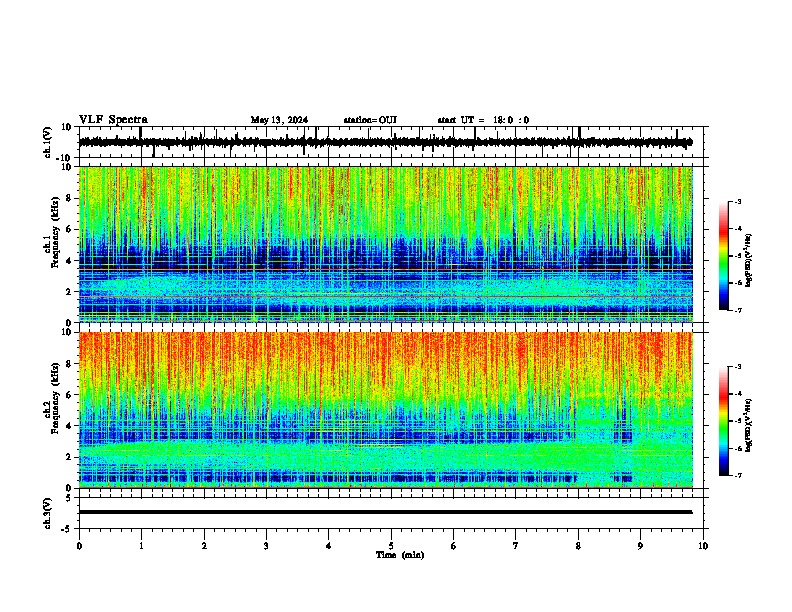The image size is (792, 612).
Task: Click the 'ch.3(V)' axis label
Action: click(x=48, y=513)
